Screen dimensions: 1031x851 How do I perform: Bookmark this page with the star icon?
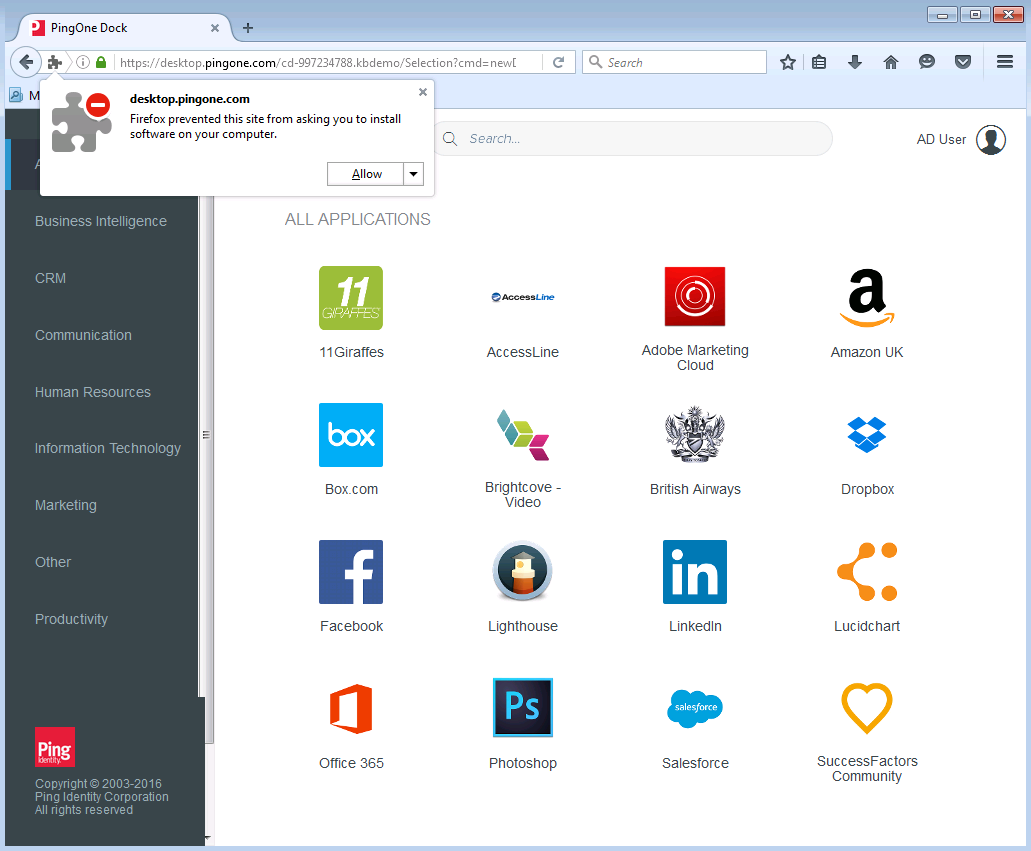click(787, 61)
